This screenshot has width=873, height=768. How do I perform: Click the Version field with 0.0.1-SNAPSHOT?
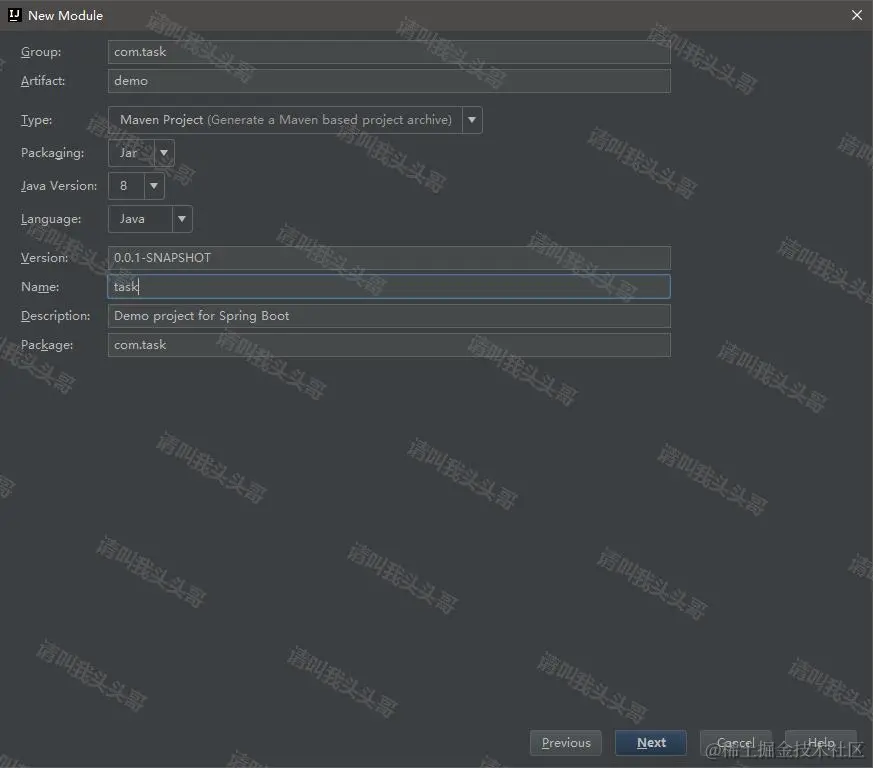pyautogui.click(x=389, y=258)
